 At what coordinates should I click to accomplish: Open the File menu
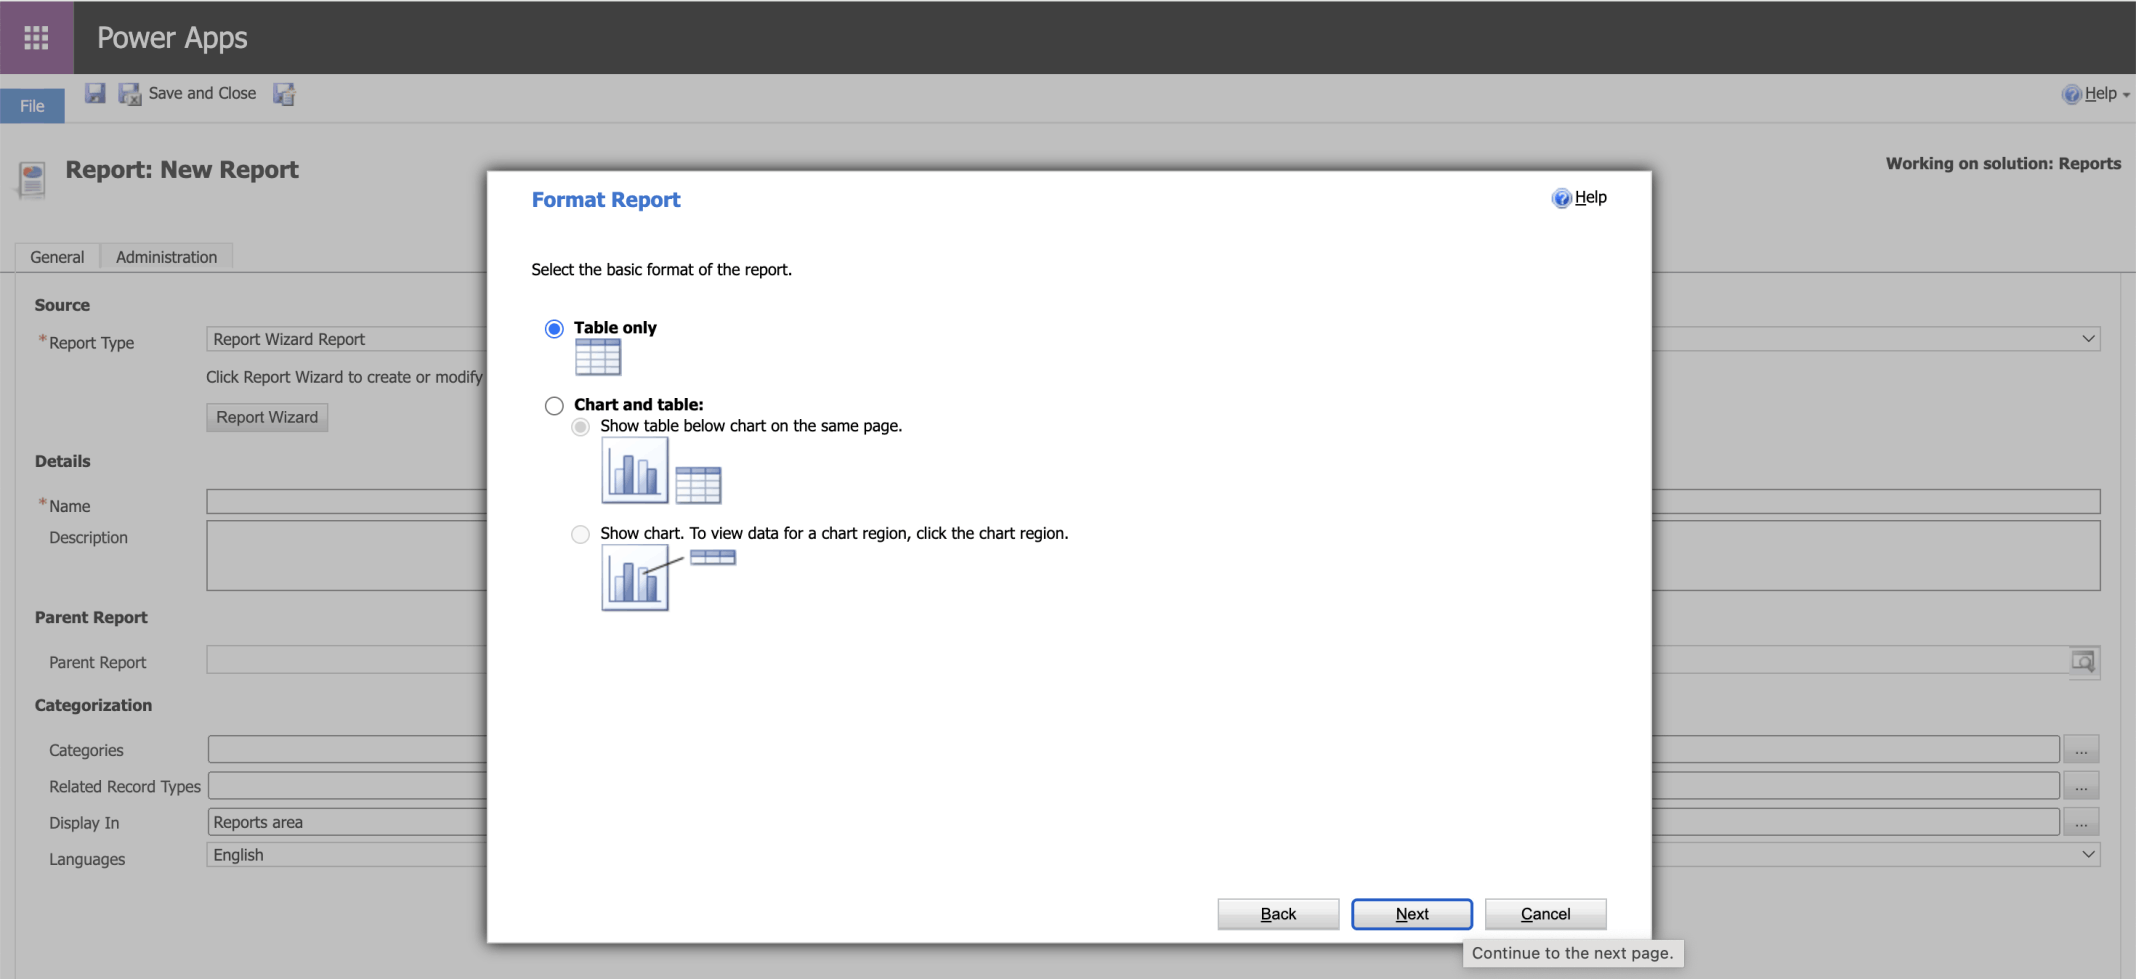click(x=32, y=106)
